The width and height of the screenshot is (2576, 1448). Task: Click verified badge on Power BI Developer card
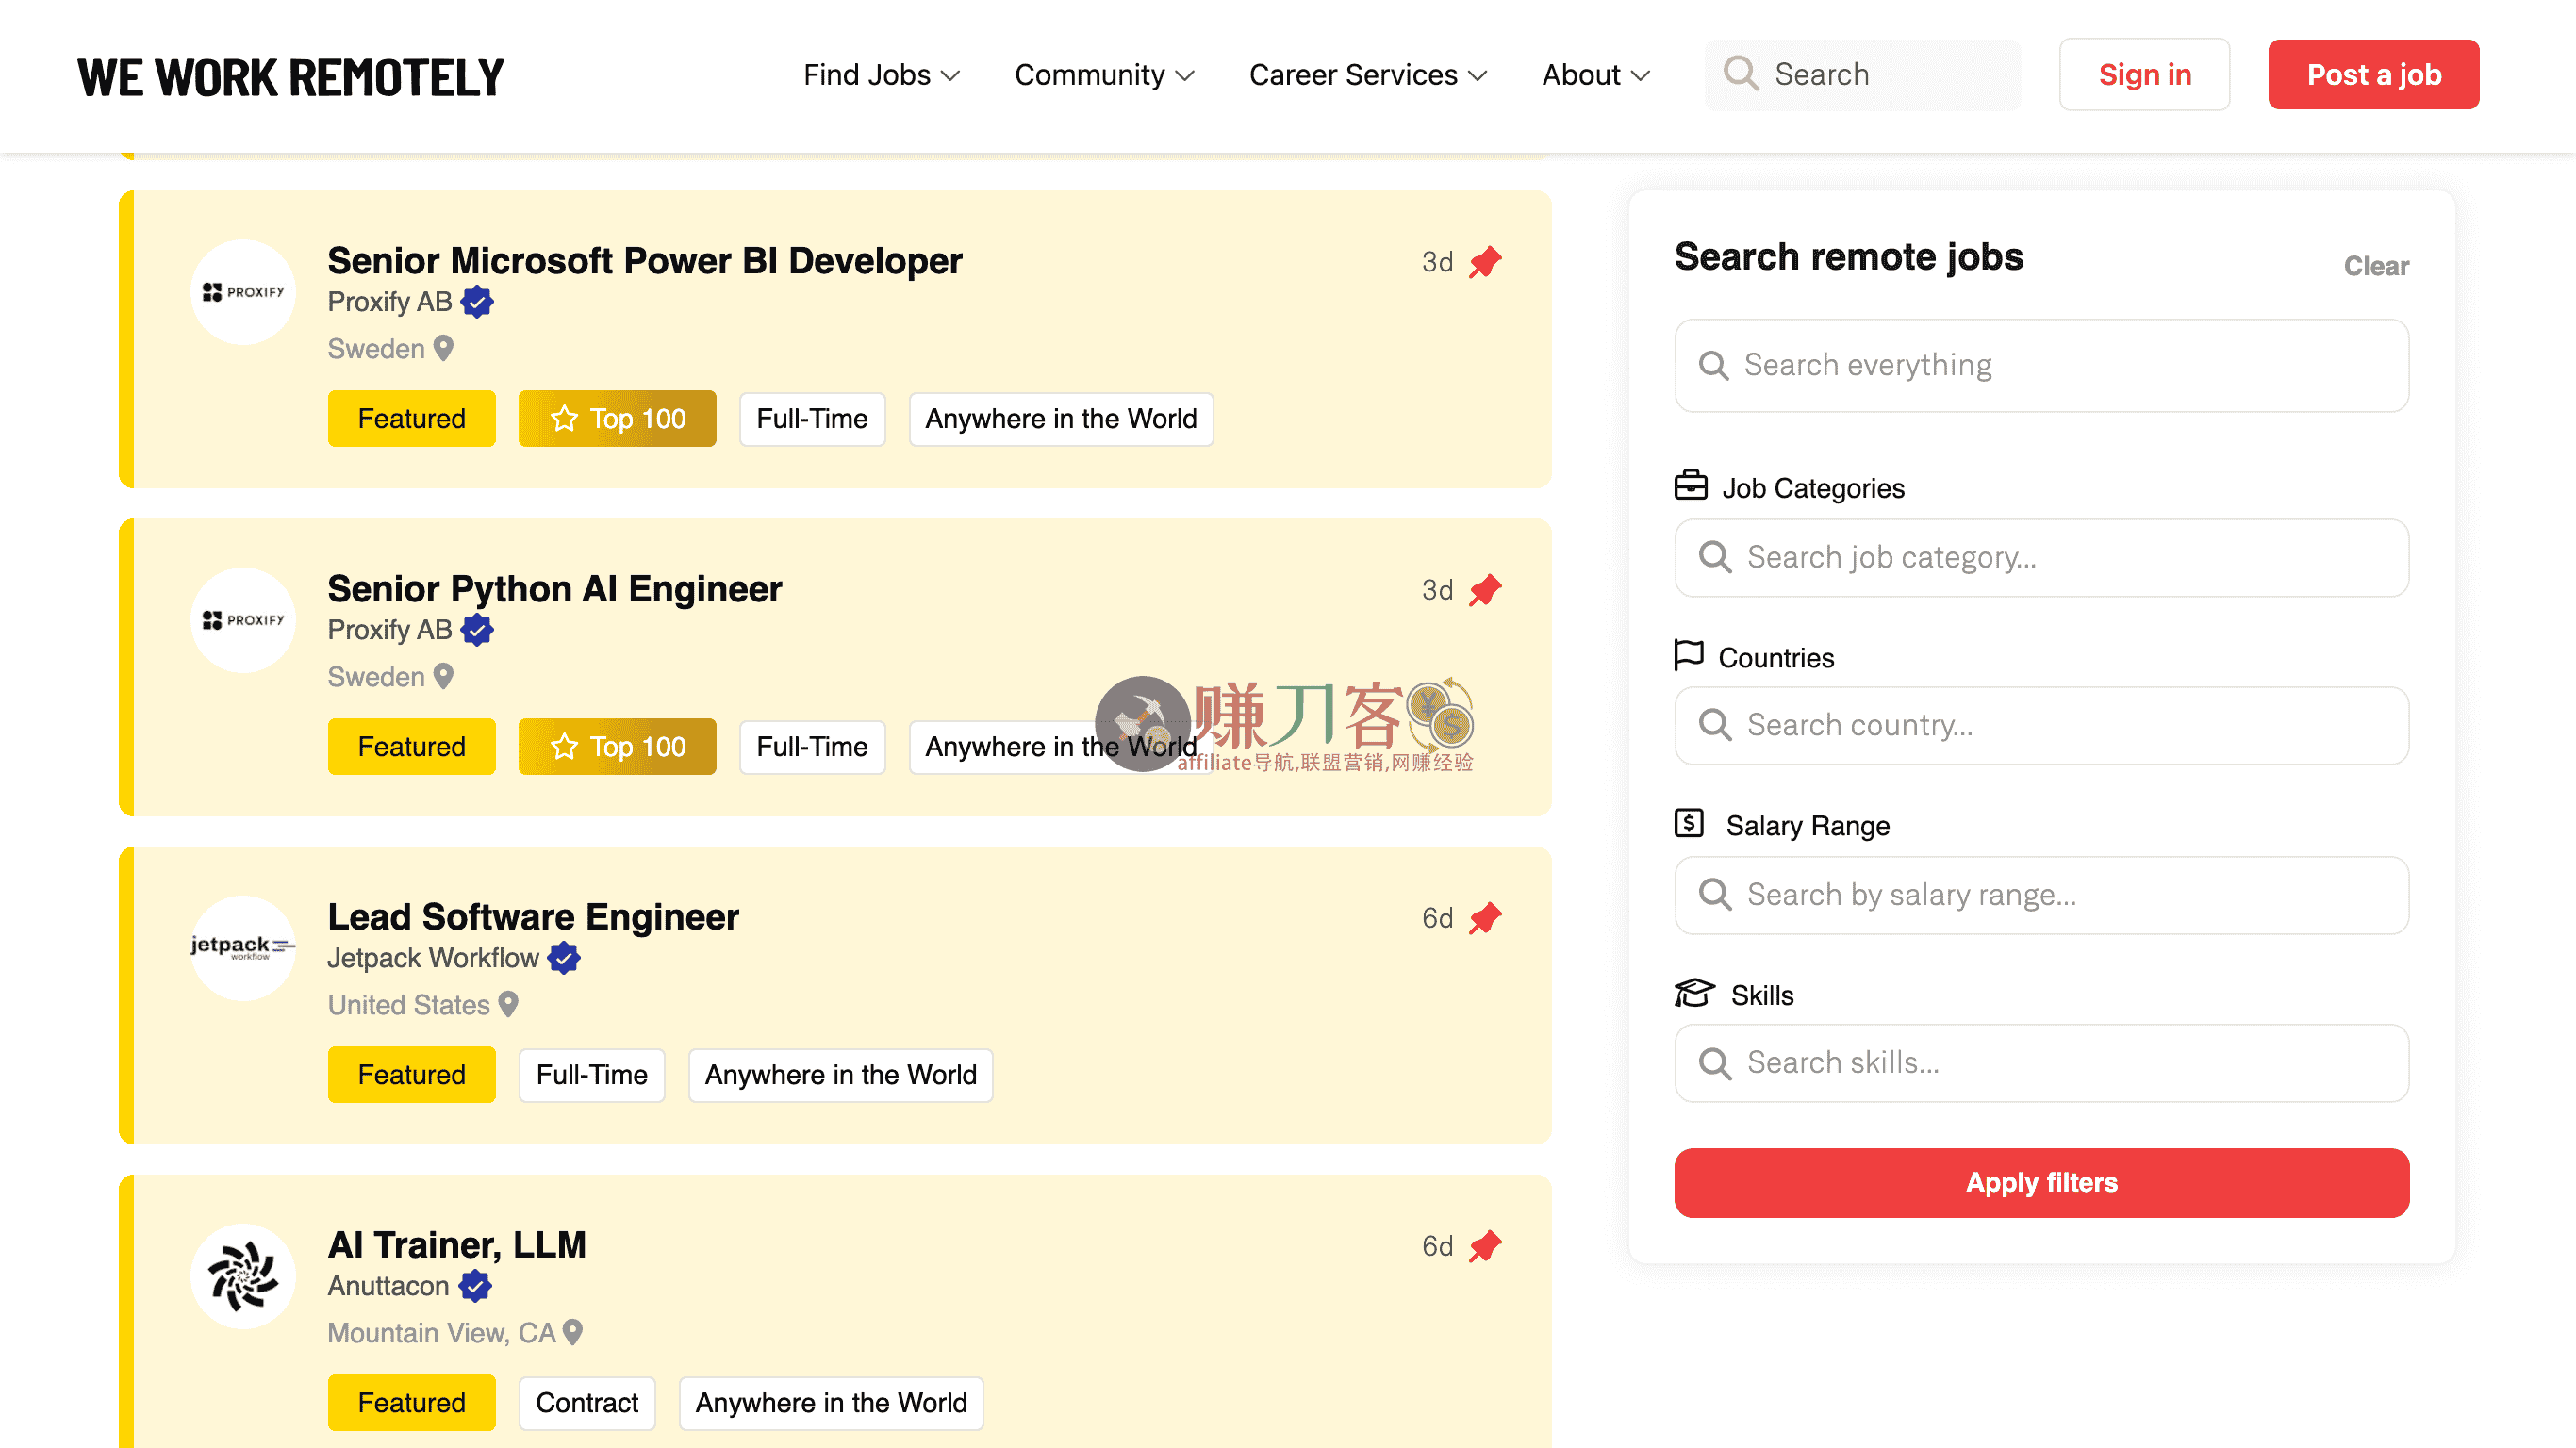(477, 302)
